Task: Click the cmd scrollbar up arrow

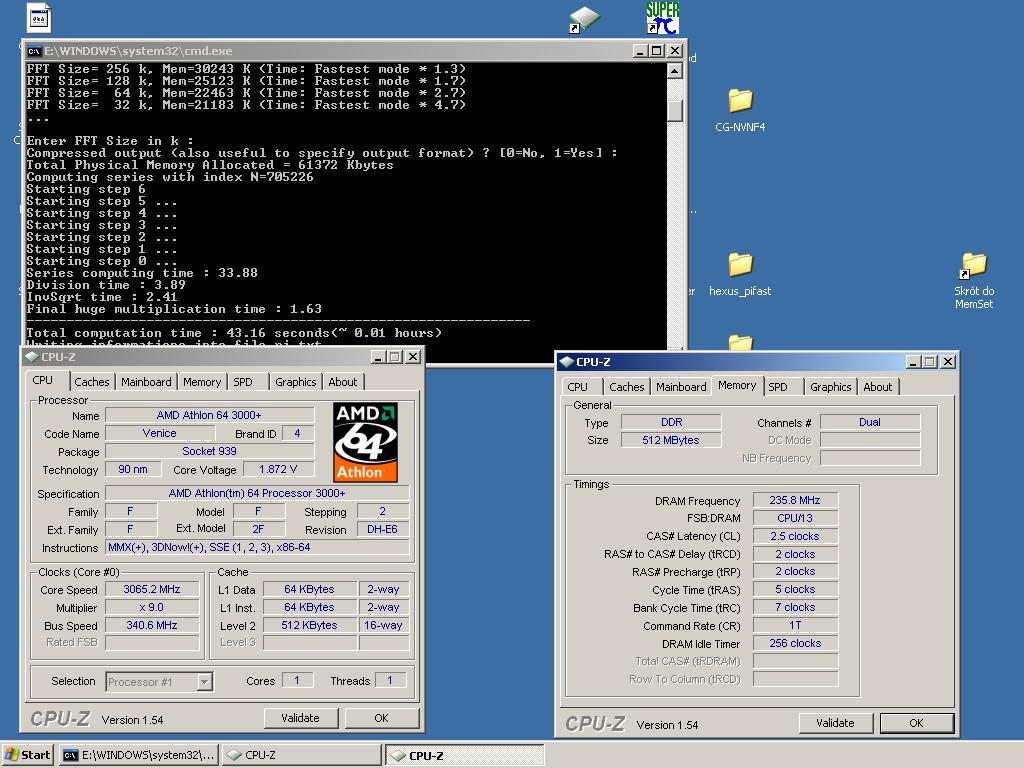Action: pos(675,71)
